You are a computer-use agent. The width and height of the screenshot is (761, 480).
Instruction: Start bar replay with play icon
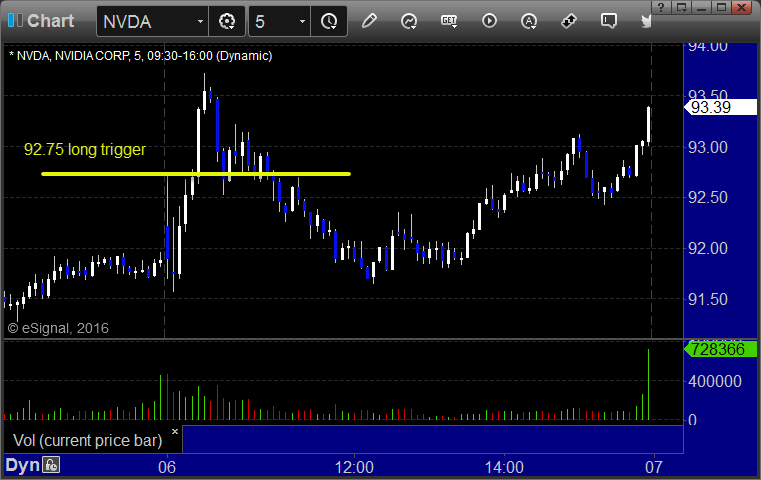click(489, 21)
